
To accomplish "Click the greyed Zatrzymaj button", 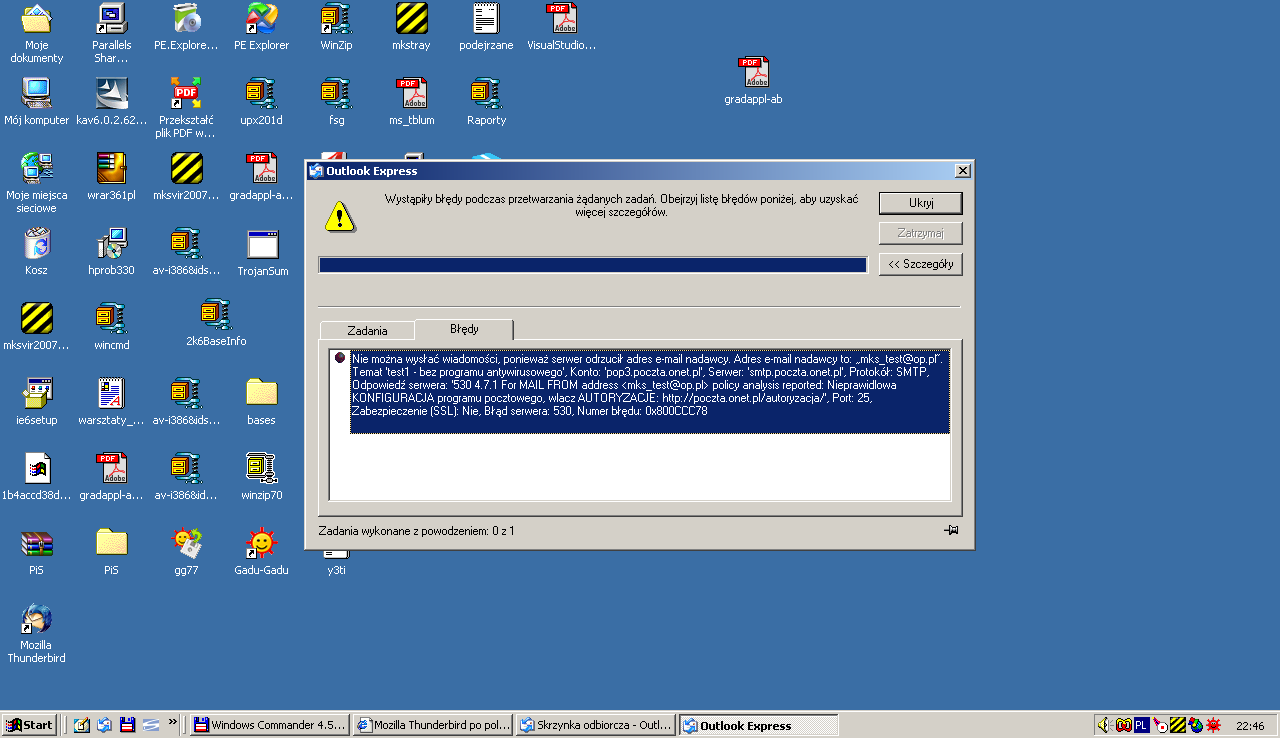I will 920,233.
